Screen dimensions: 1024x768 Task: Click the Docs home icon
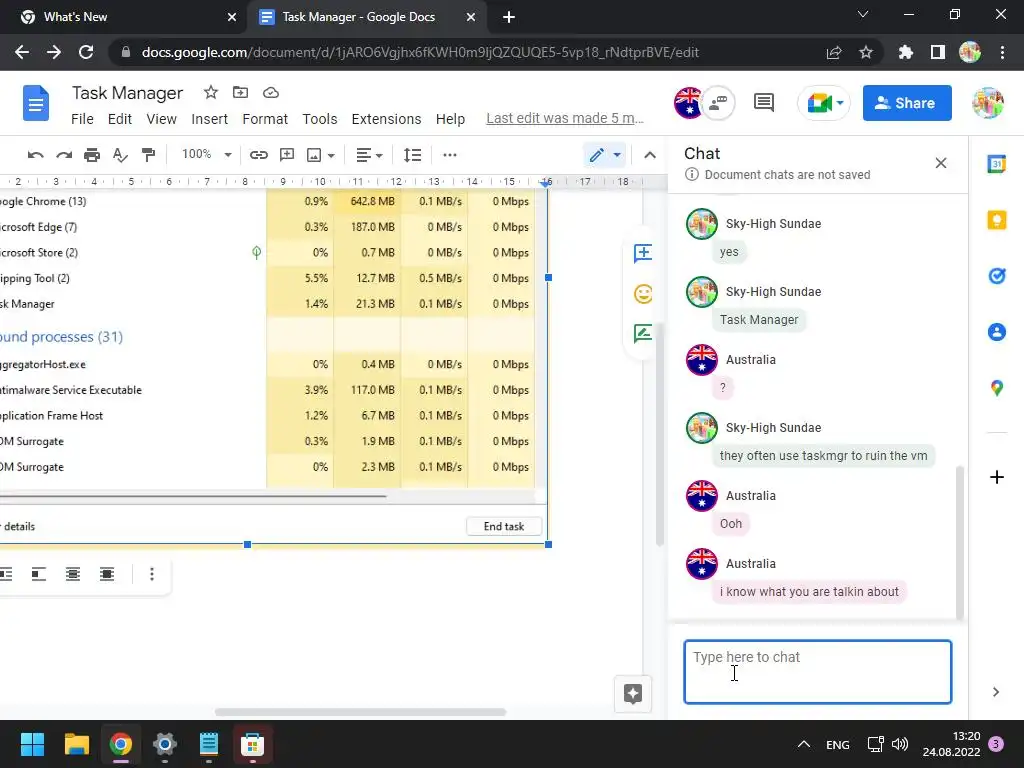coord(36,103)
